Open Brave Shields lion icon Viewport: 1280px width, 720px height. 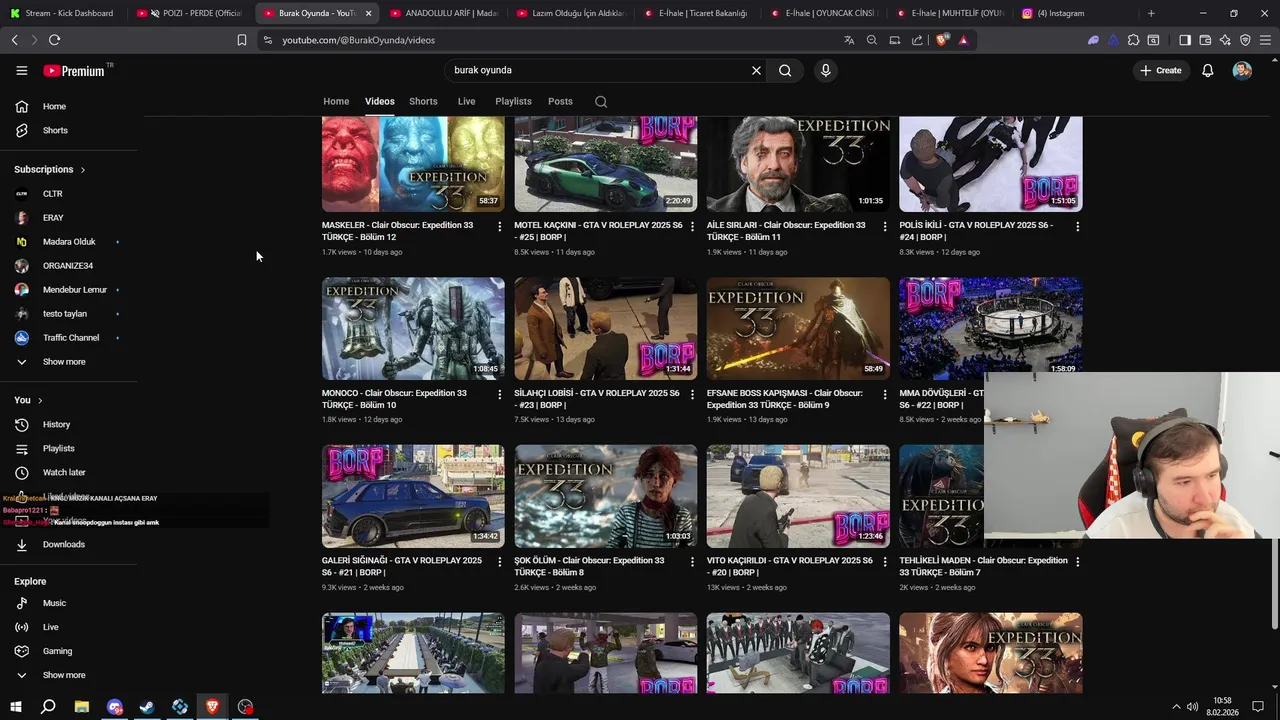tap(942, 40)
